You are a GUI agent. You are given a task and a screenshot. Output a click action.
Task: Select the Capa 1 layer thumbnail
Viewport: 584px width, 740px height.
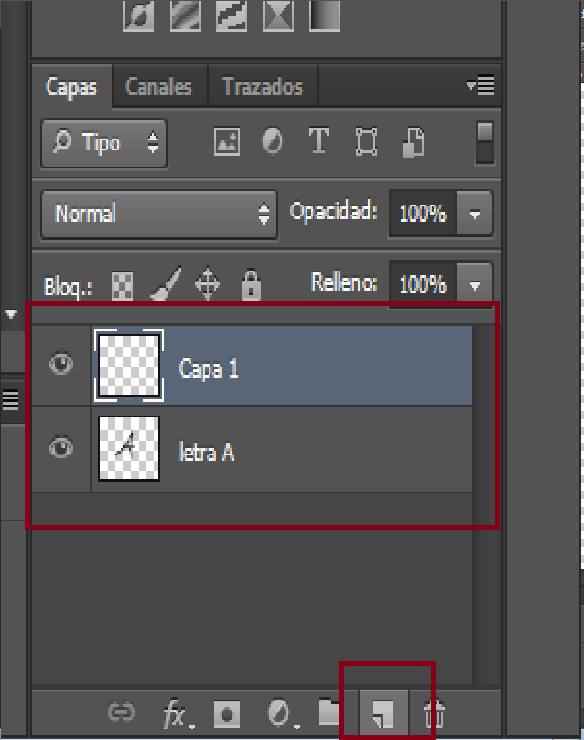[129, 366]
